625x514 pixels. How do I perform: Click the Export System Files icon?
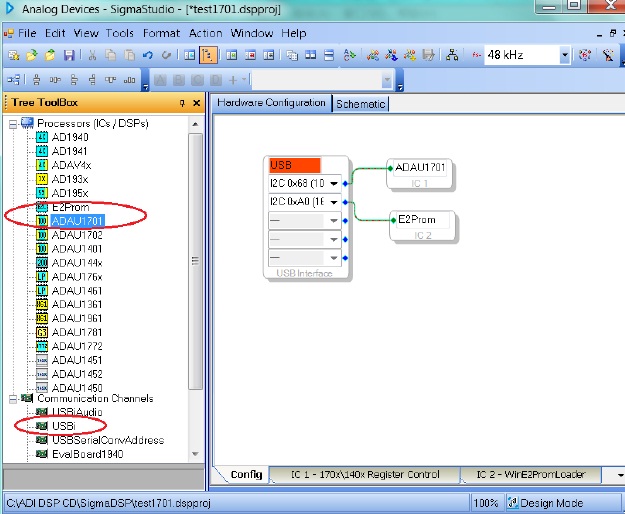pos(428,55)
